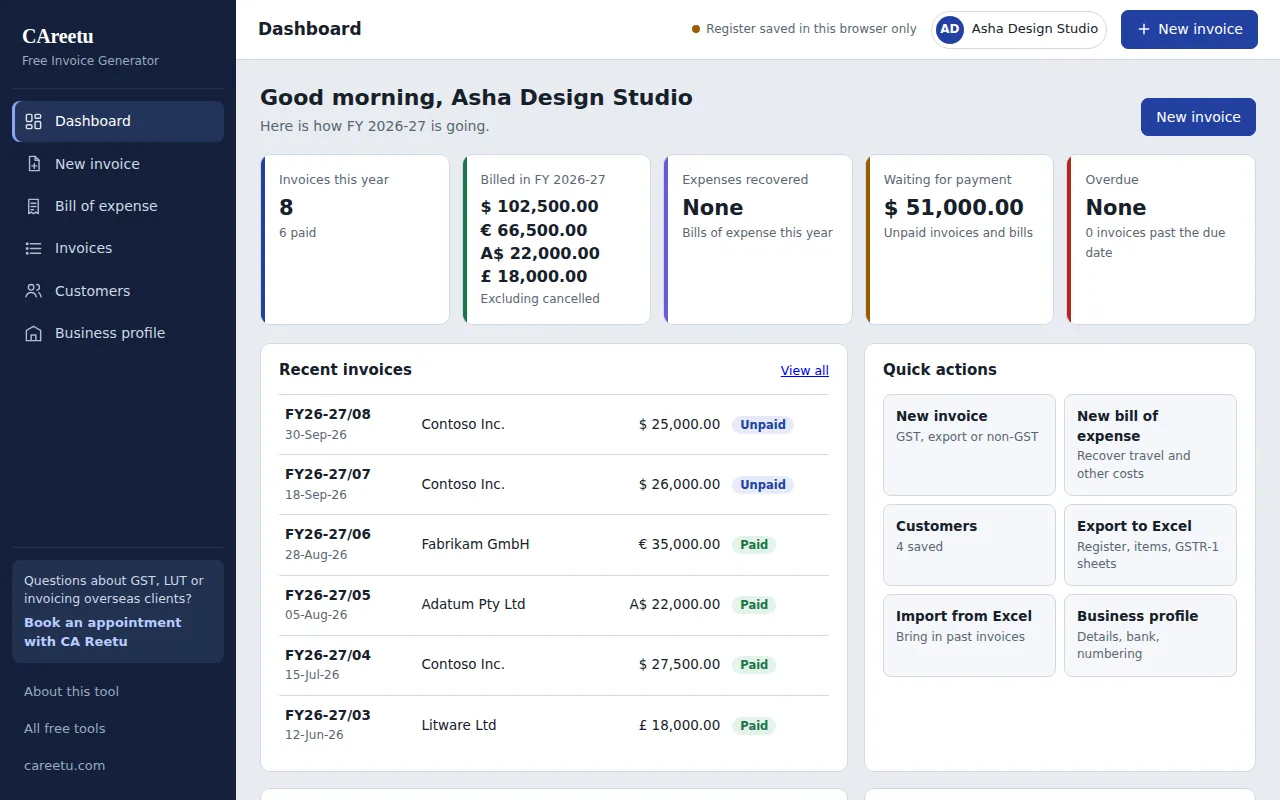Viewport: 1280px width, 800px height.
Task: Click the New invoice document icon in sidebar
Action: (34, 164)
